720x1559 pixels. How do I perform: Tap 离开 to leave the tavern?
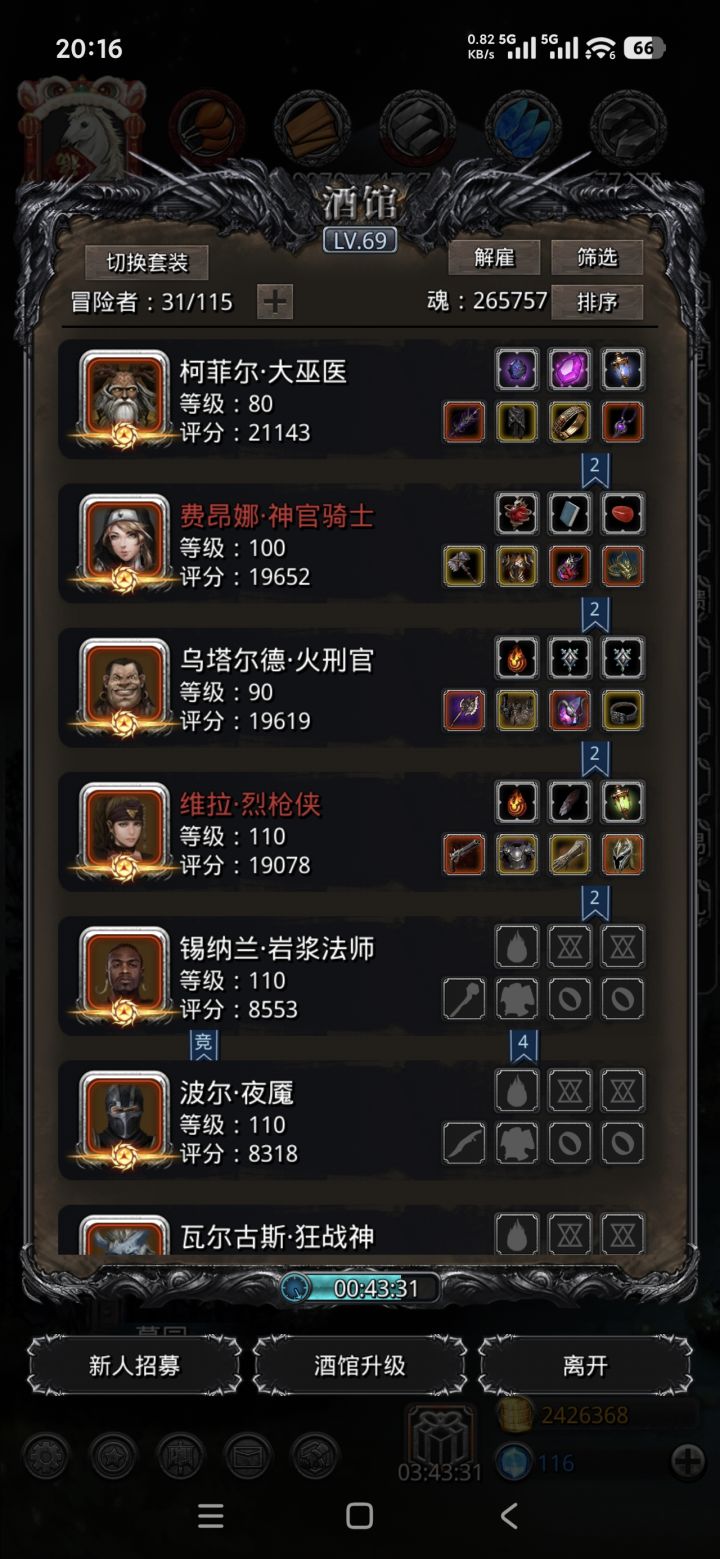585,1365
